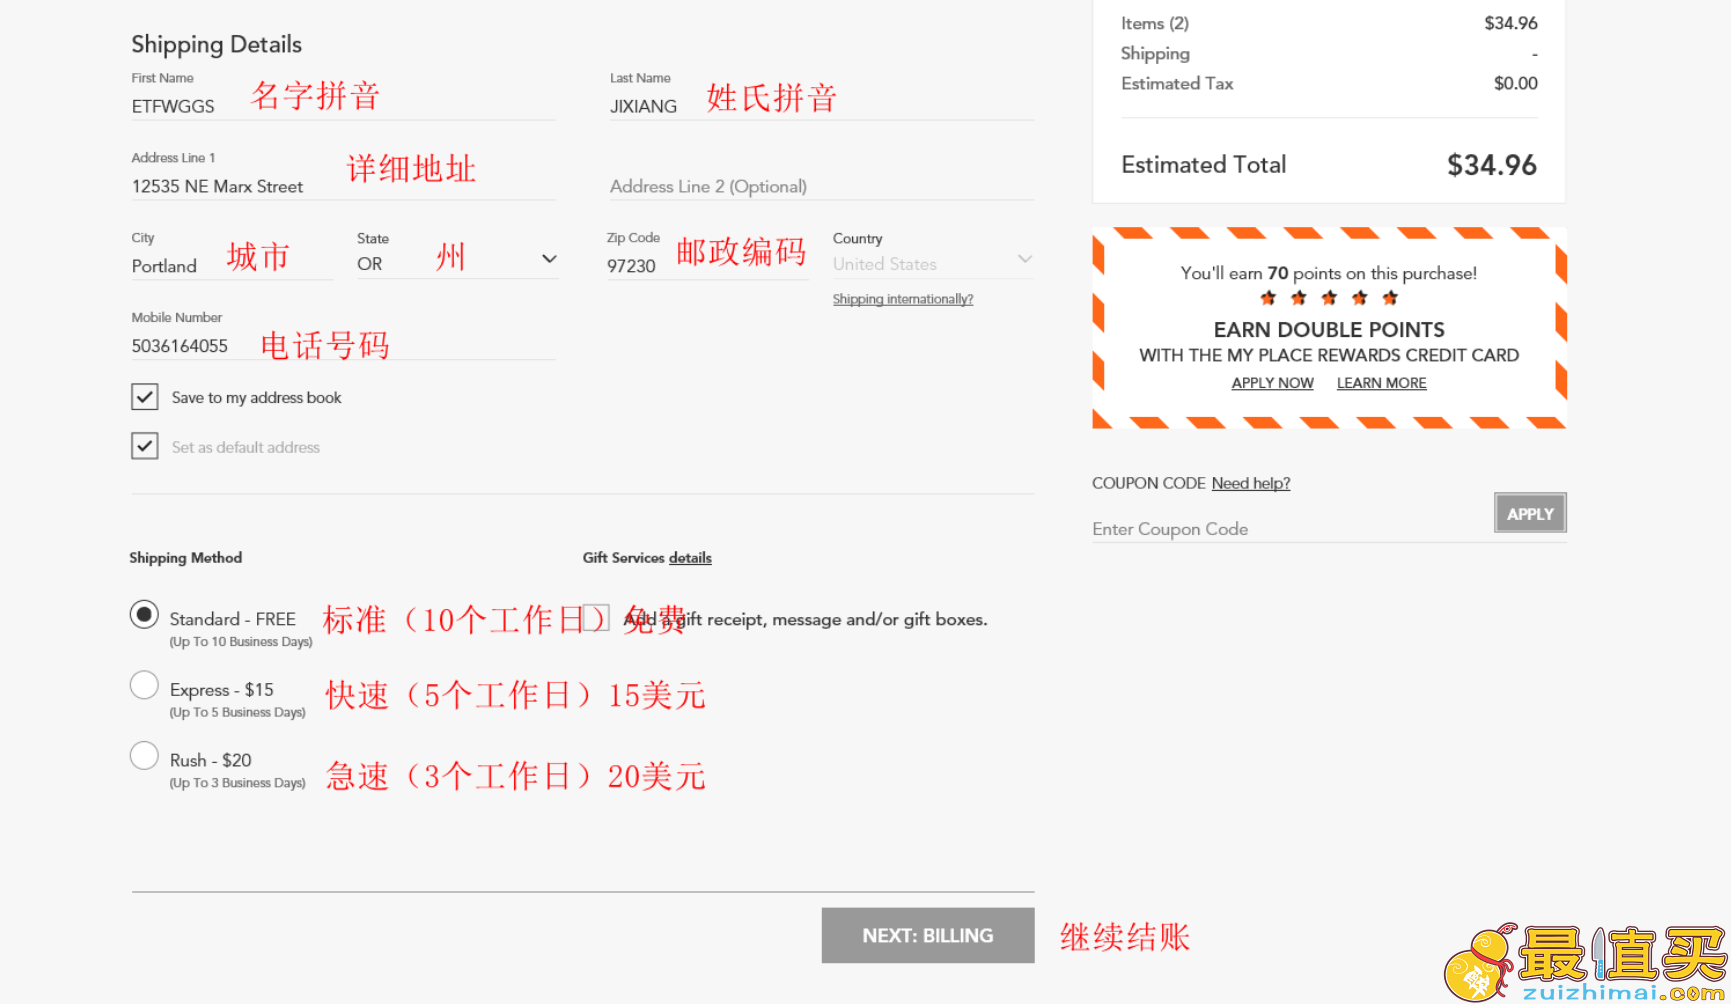
Task: Focus Address Line 2 (Optional) field
Action: point(822,185)
